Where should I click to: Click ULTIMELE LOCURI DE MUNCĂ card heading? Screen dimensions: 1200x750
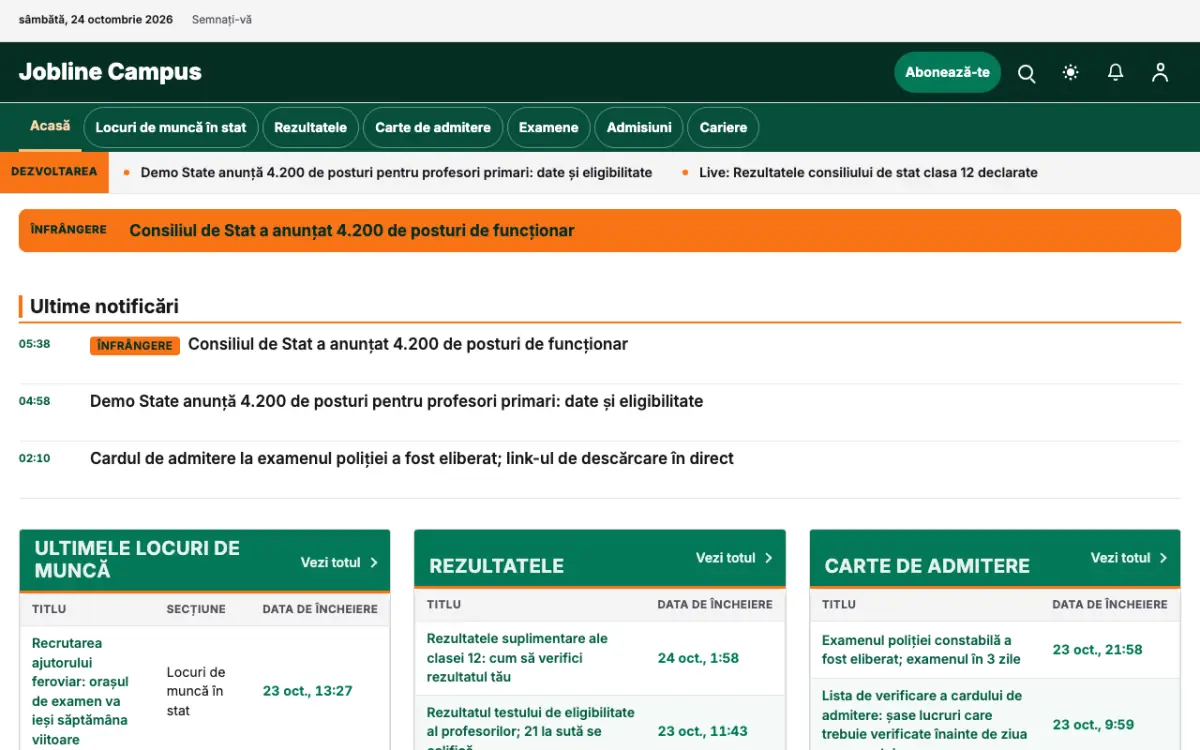click(137, 559)
